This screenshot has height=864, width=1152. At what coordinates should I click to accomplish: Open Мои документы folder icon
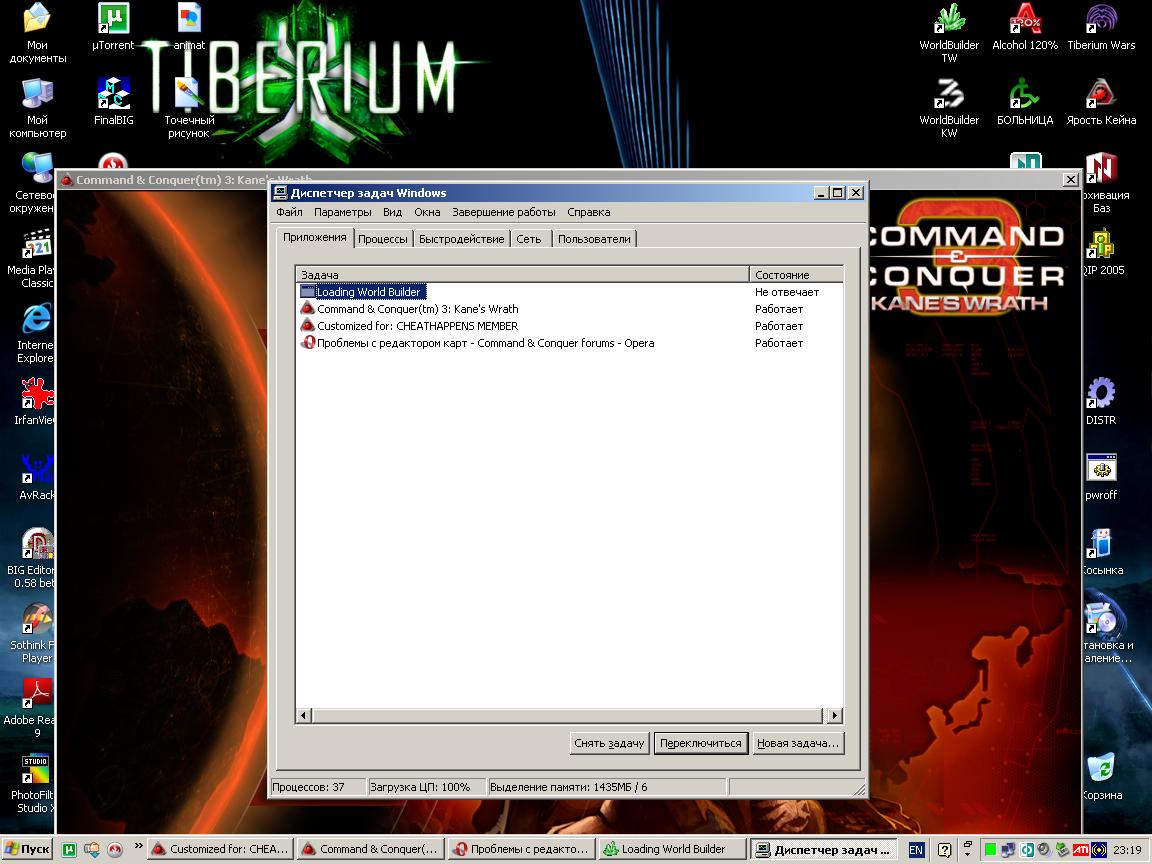pyautogui.click(x=37, y=34)
